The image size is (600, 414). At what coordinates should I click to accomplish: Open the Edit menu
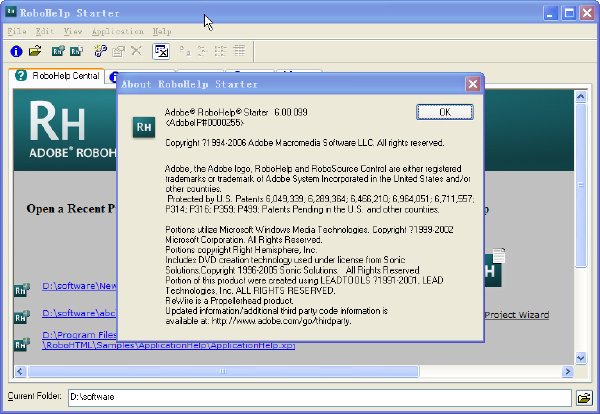pos(45,31)
